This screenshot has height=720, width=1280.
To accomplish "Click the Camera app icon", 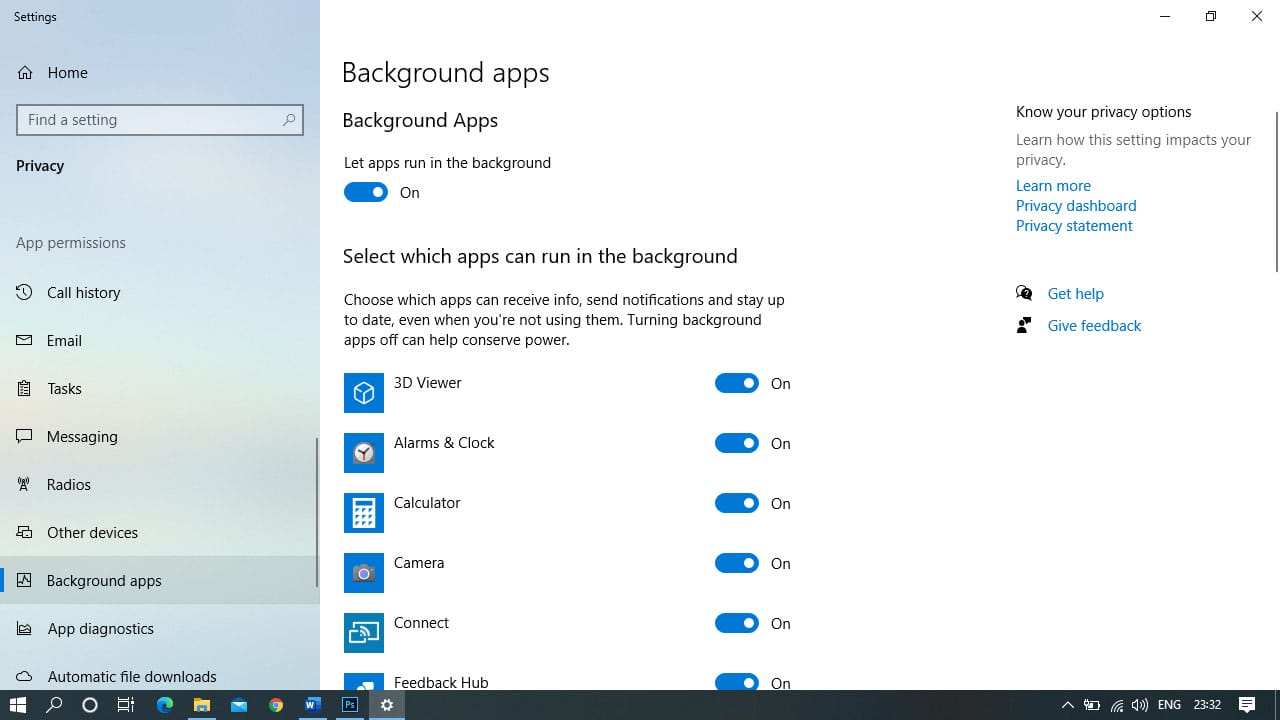I will click(x=363, y=573).
